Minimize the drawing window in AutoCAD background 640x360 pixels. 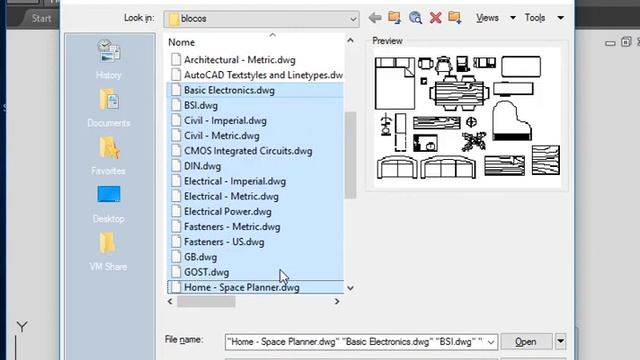pyautogui.click(x=610, y=43)
